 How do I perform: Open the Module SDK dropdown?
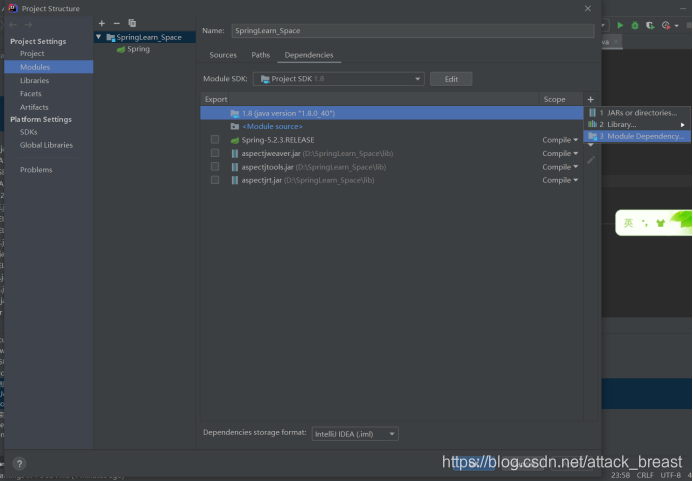(339, 79)
